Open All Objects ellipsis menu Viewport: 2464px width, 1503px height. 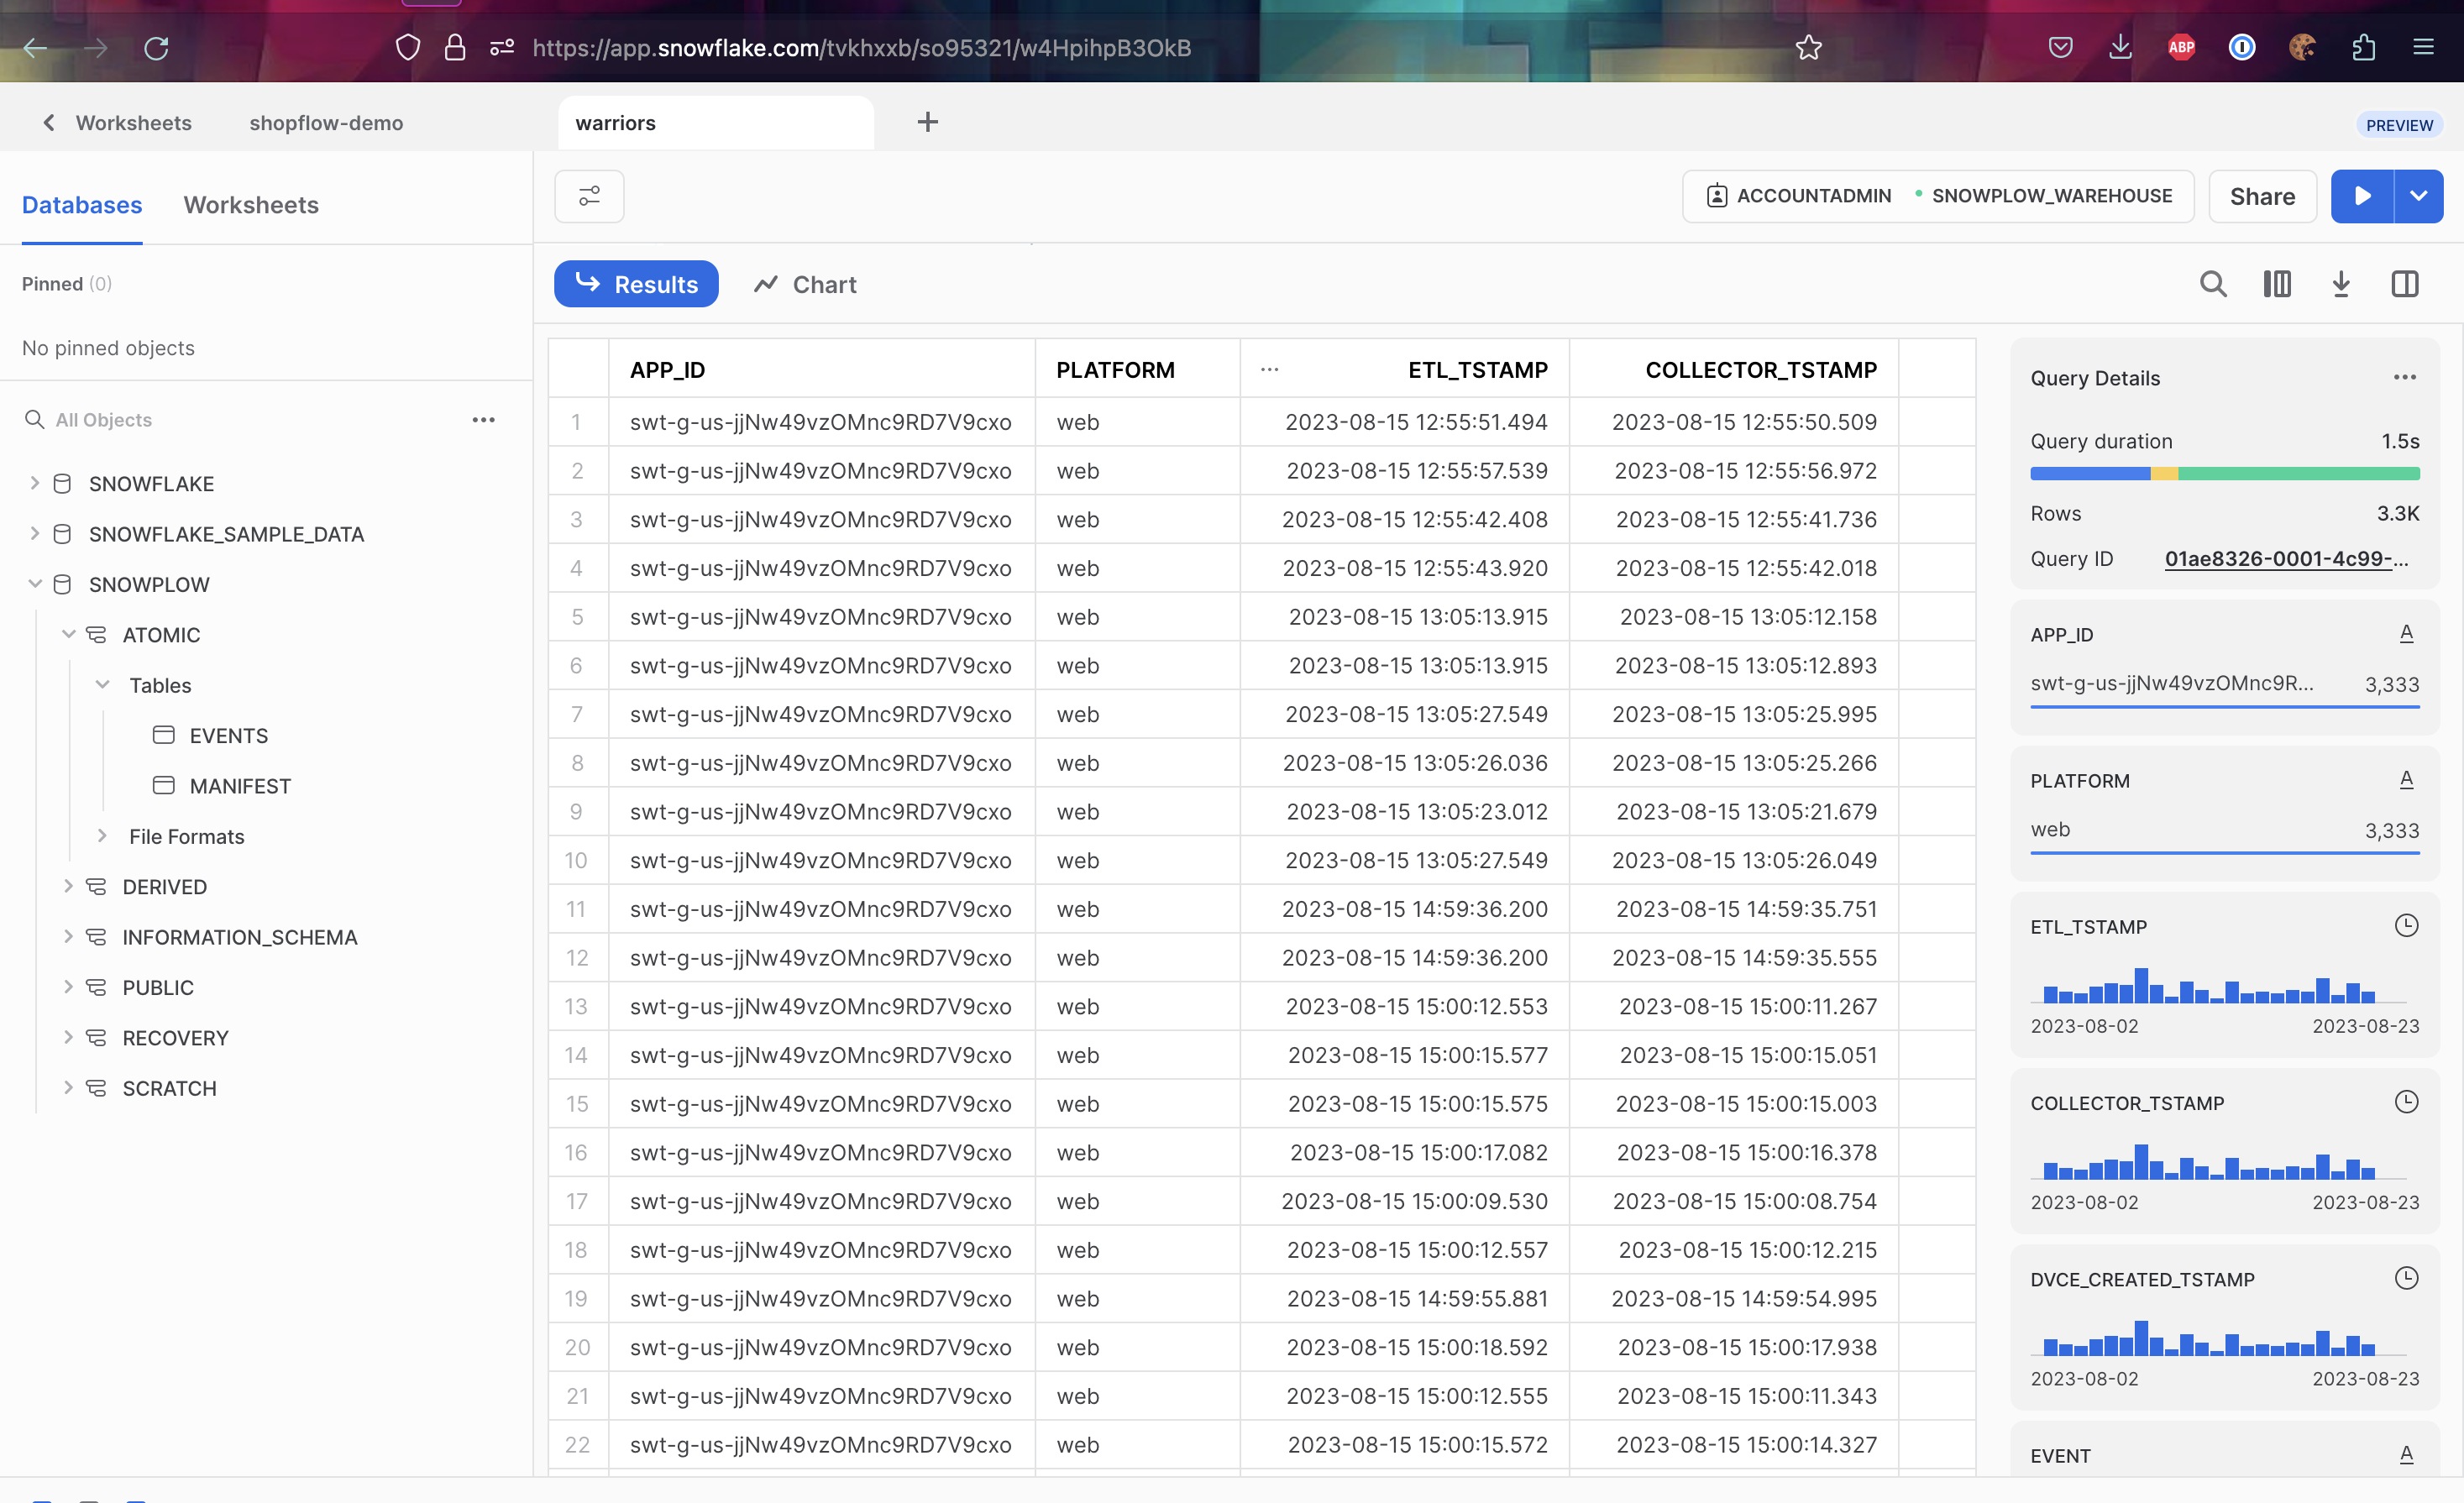pyautogui.click(x=483, y=420)
